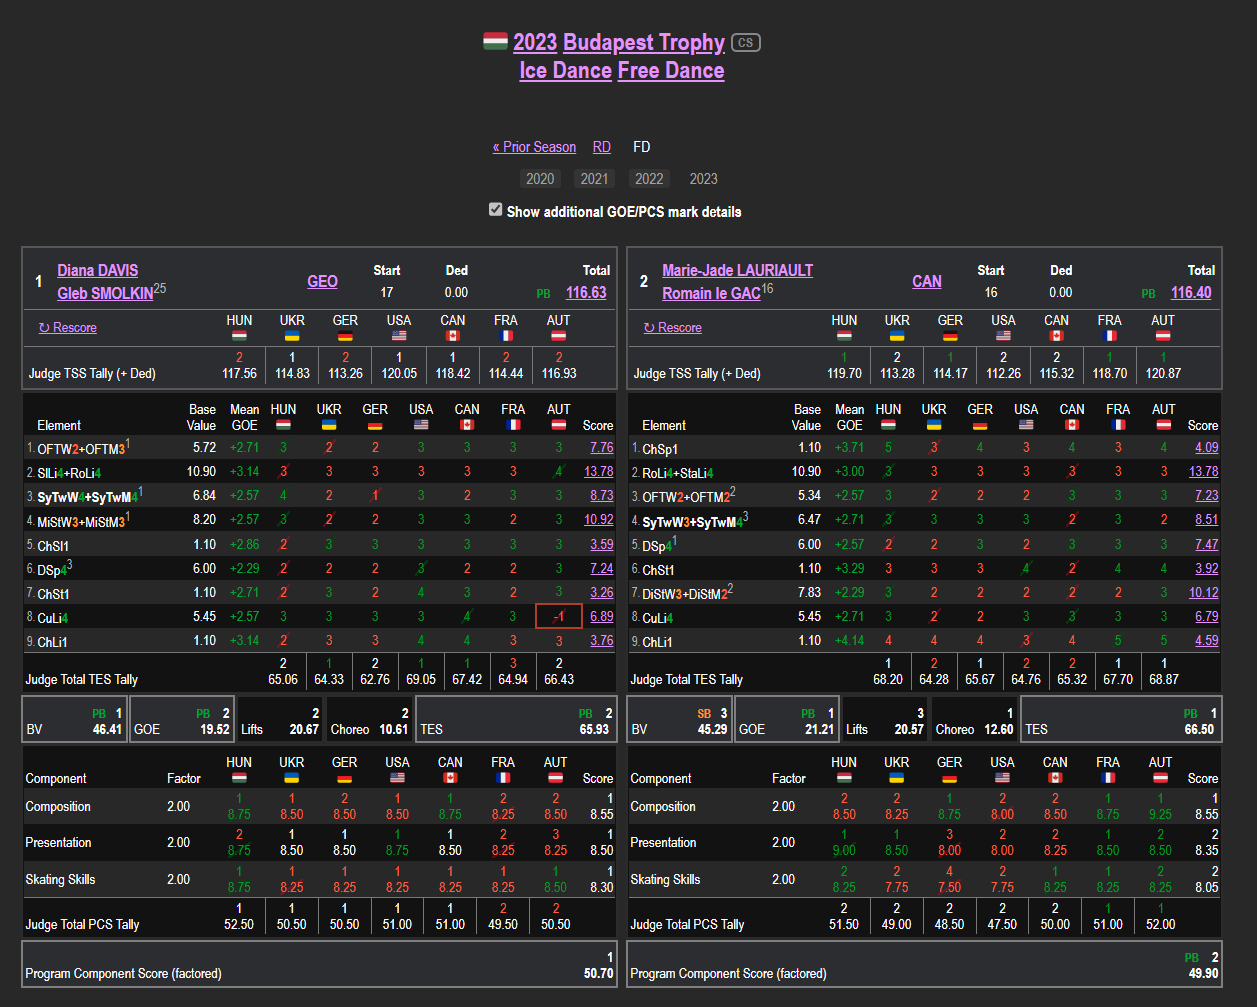
Task: Click the CAN flag in Lauriault judge tally header
Action: (1056, 336)
